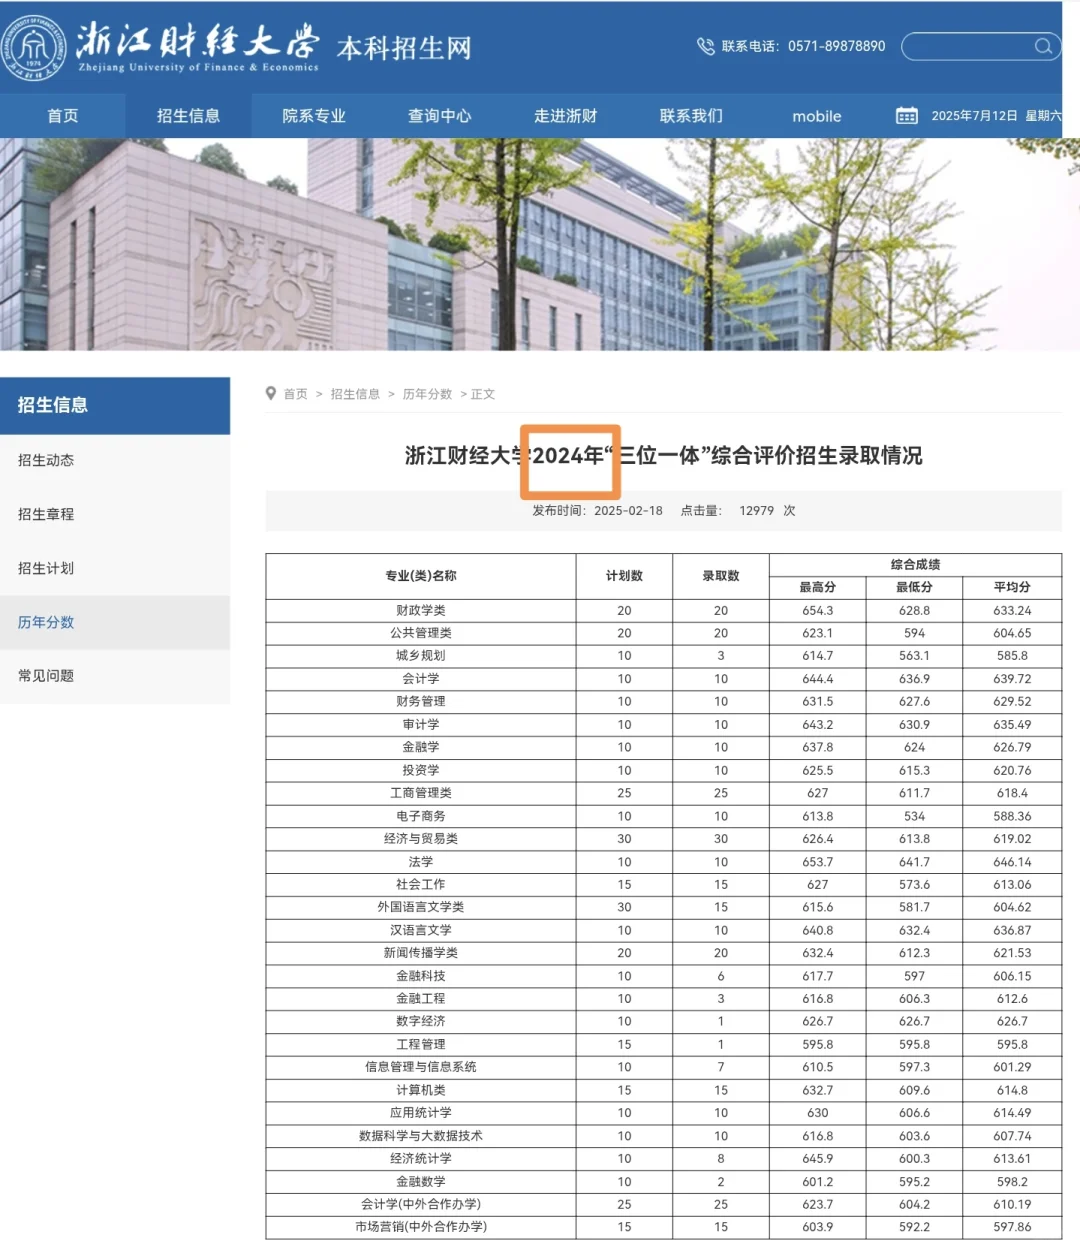Click the 社会工作 row name

[x=421, y=884]
